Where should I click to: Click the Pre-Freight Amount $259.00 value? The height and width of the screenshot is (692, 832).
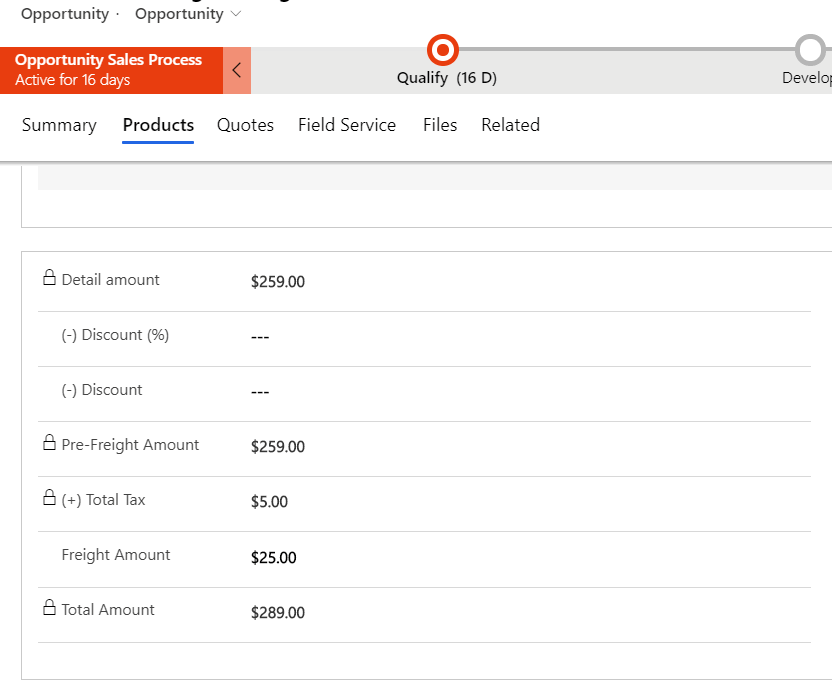pyautogui.click(x=278, y=447)
